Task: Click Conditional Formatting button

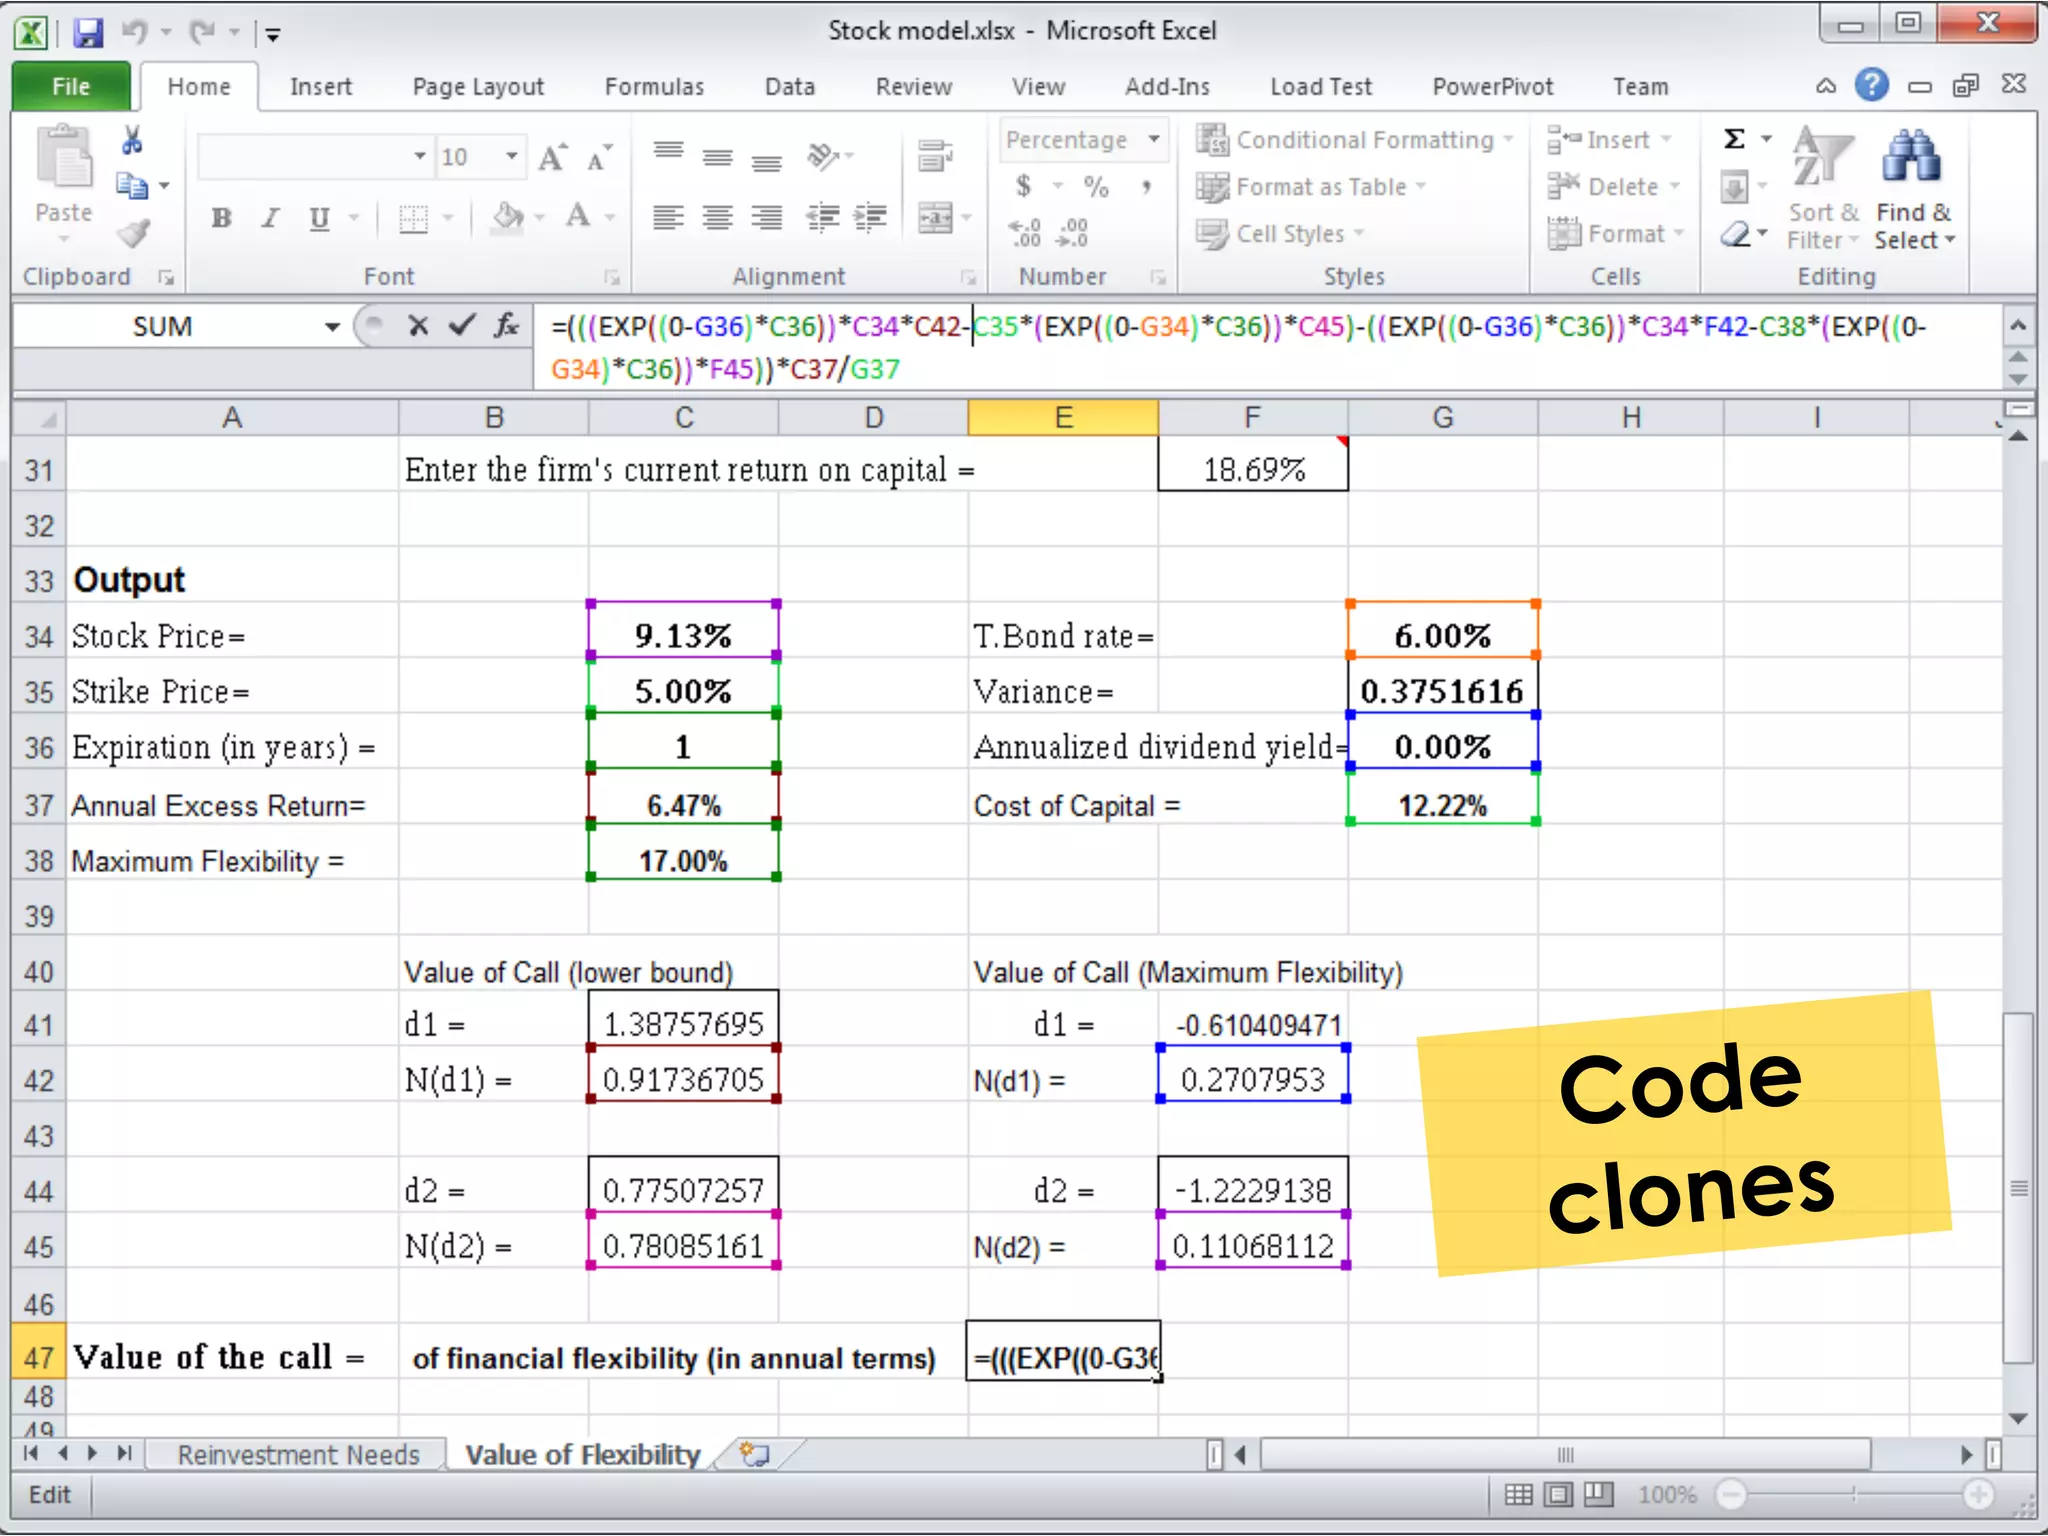Action: point(1354,140)
